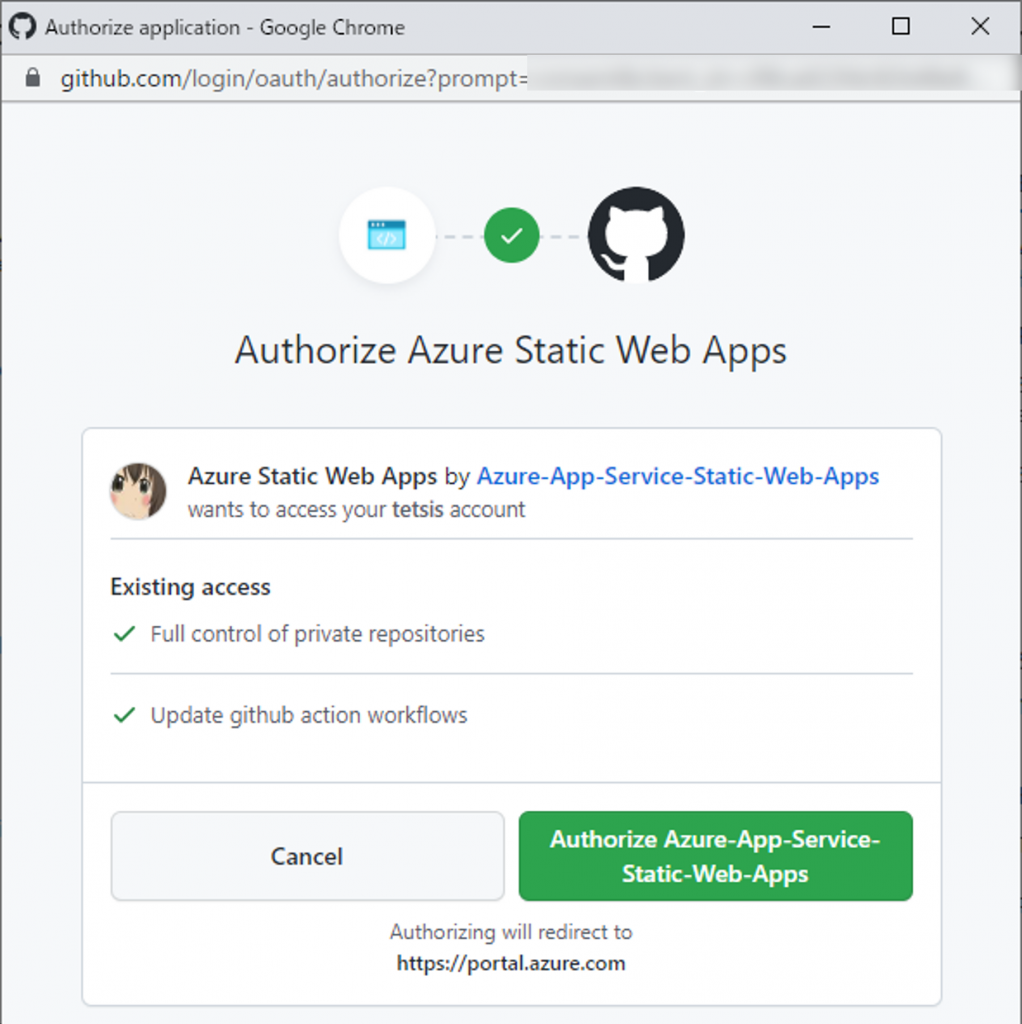Click the Existing access section label
Screen dimensions: 1022x1024
coord(190,587)
